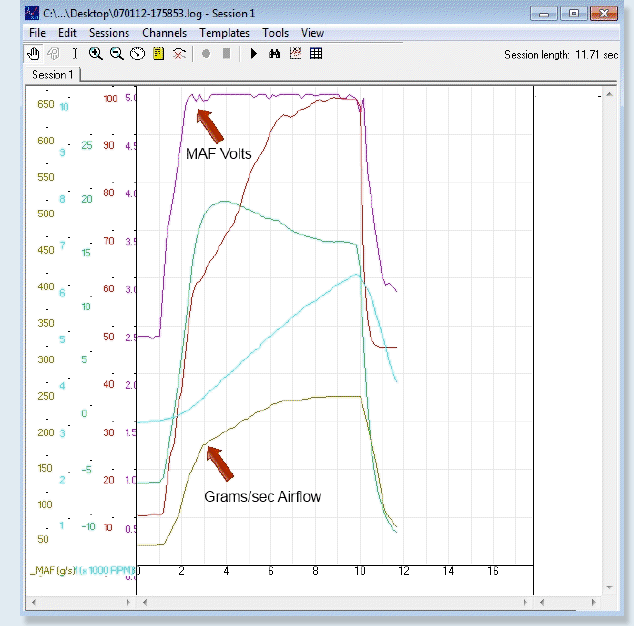Viewport: 634px width, 626px height.
Task: Click left scroll arrow under axis labels
Action: (x=34, y=602)
